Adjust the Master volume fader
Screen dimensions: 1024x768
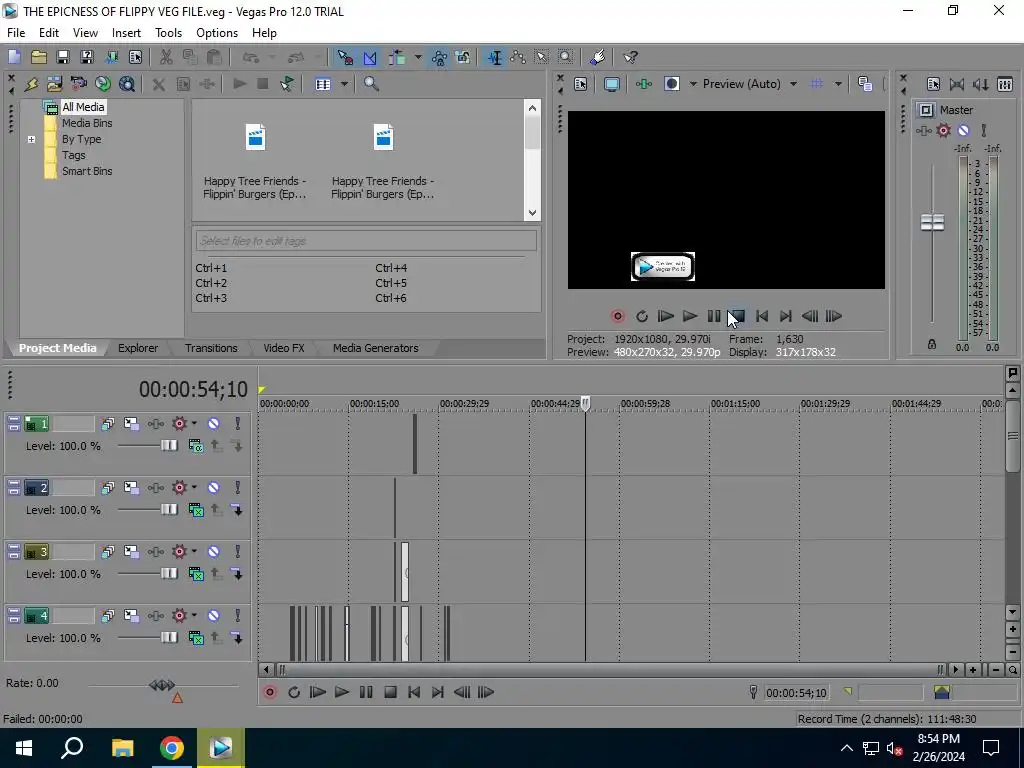tap(932, 222)
